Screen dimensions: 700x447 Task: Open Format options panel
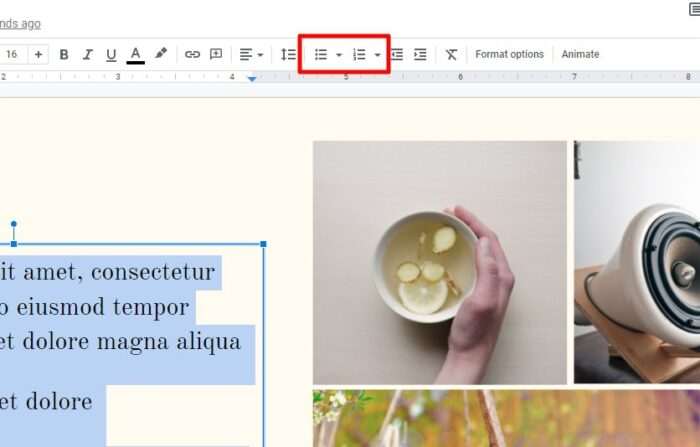(509, 54)
